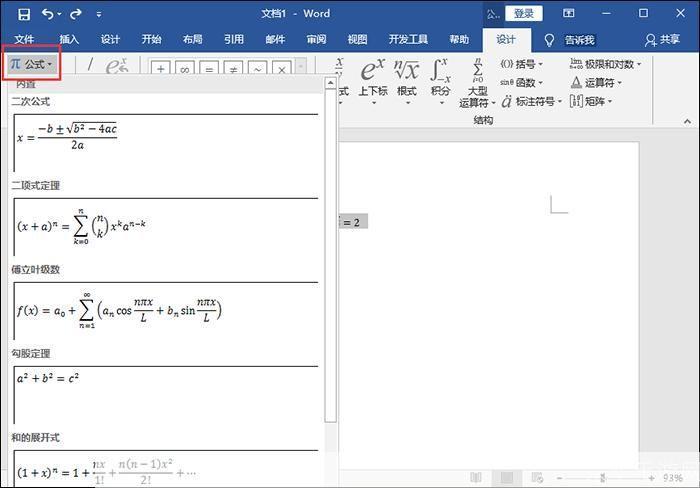The height and width of the screenshot is (488, 700).
Task: Open the 积分 integral structure menu
Action: coord(440,81)
